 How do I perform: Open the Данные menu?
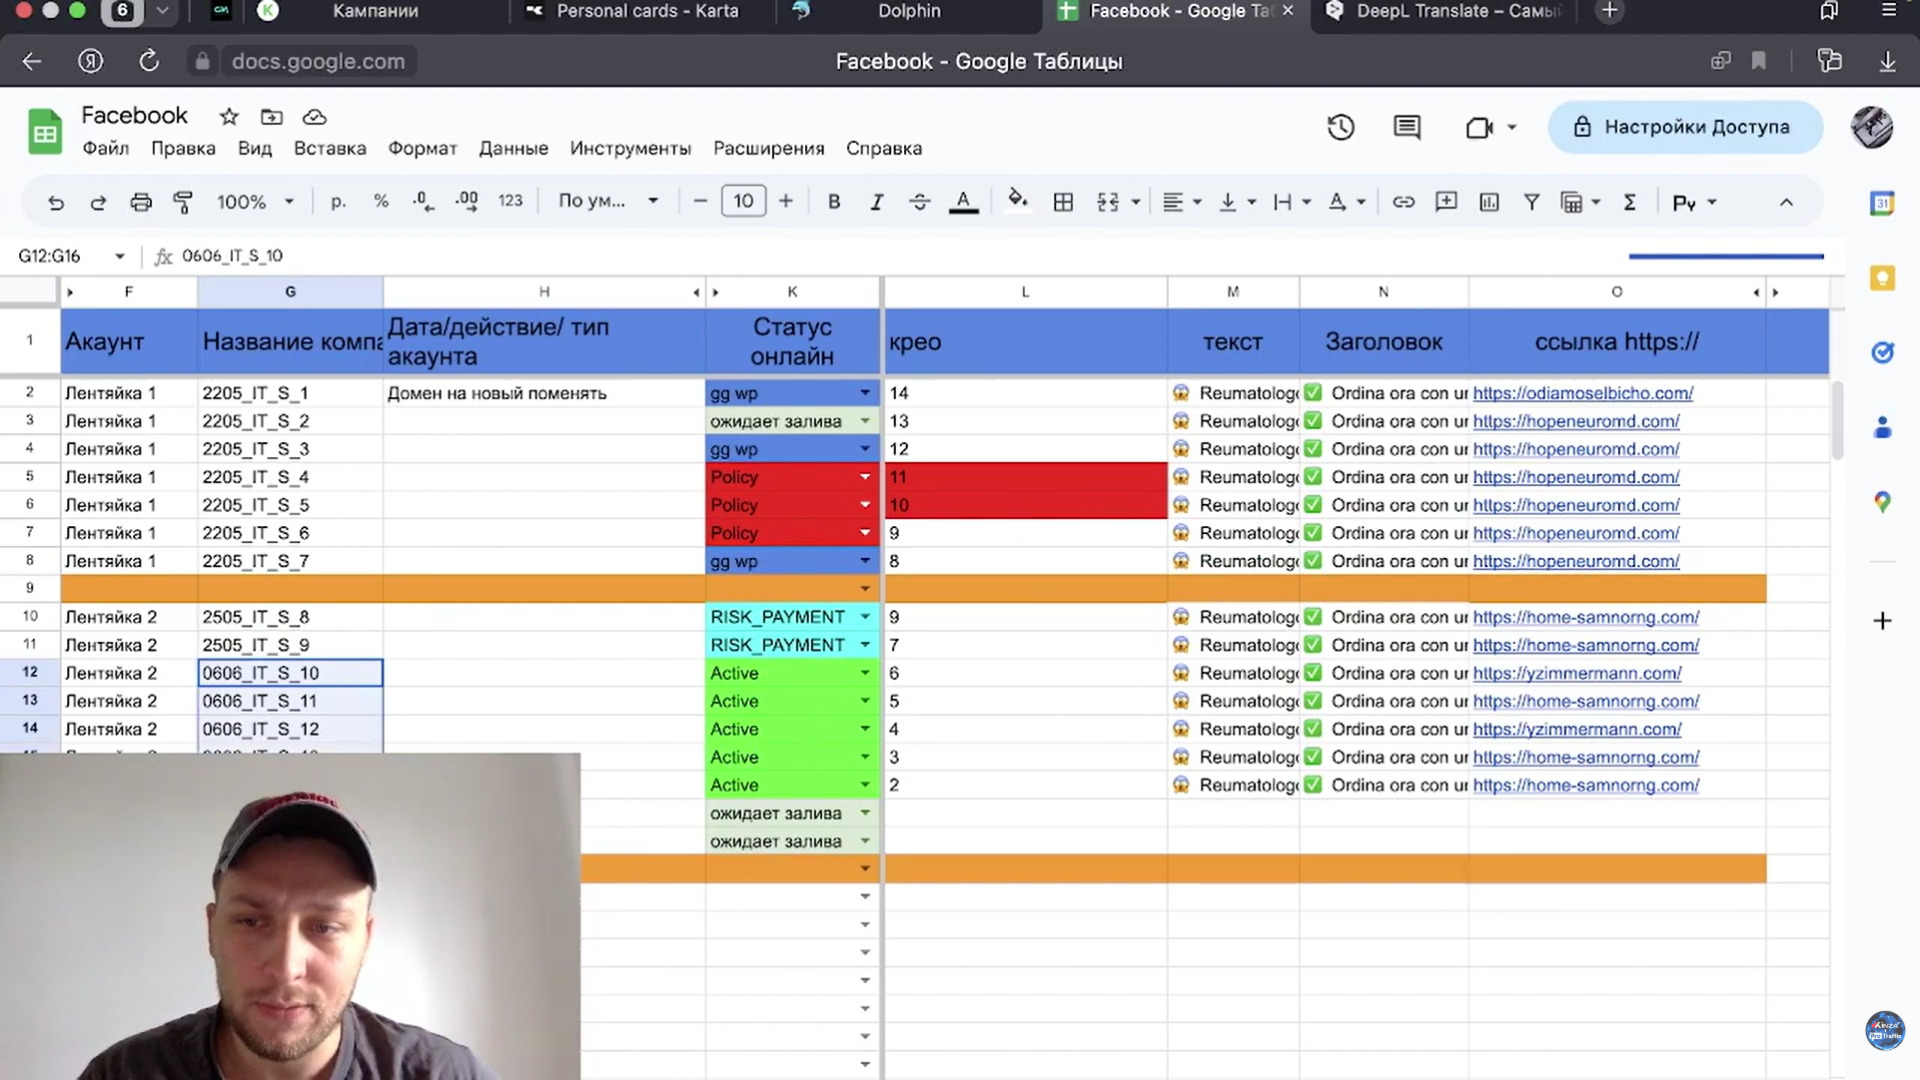point(513,148)
